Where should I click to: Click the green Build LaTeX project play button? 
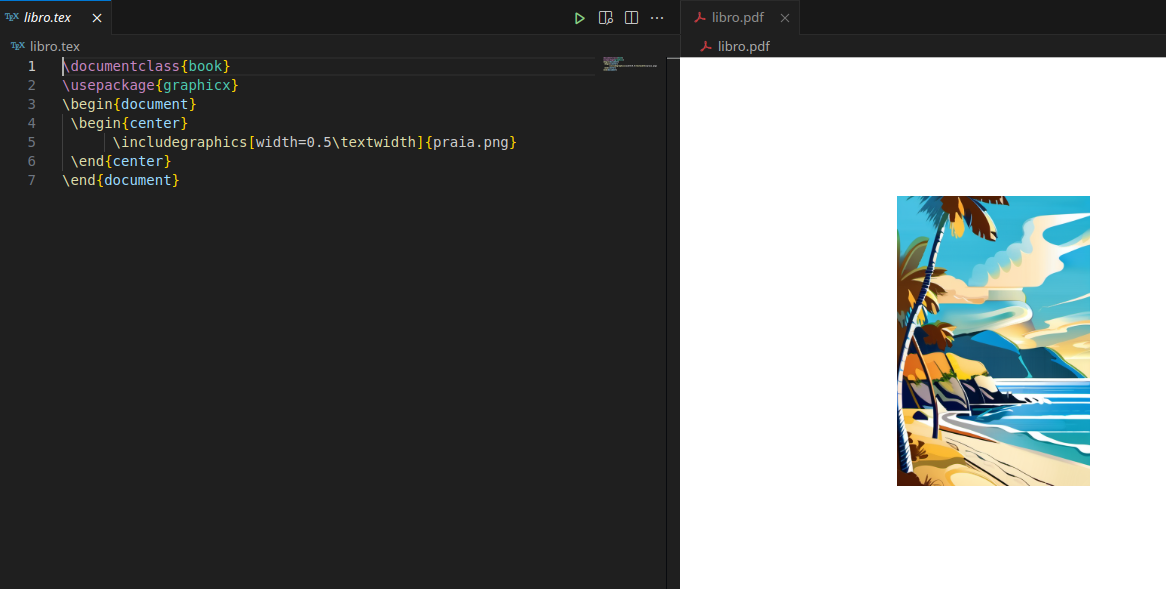(x=579, y=18)
